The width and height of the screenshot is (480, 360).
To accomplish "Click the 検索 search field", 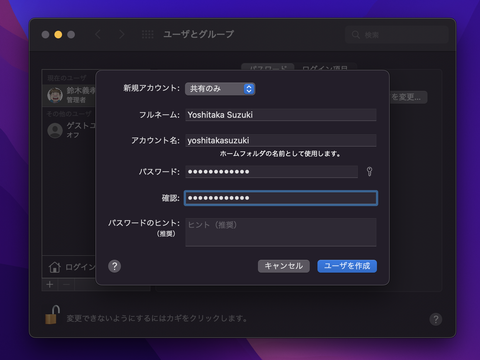I will (x=397, y=35).
